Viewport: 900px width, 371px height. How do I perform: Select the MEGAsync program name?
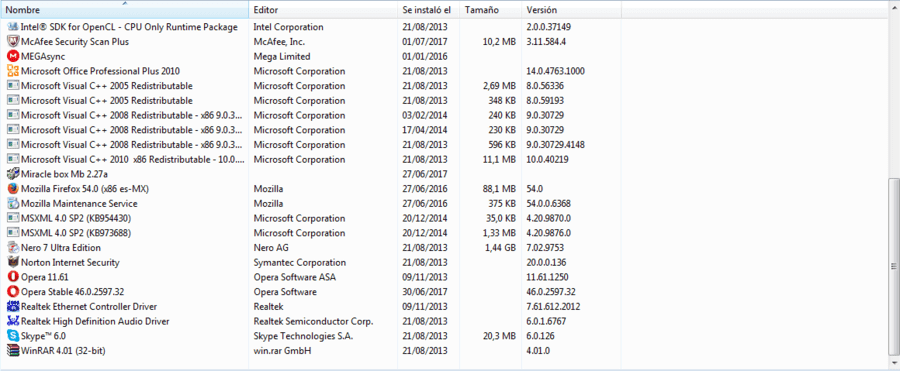(43, 56)
